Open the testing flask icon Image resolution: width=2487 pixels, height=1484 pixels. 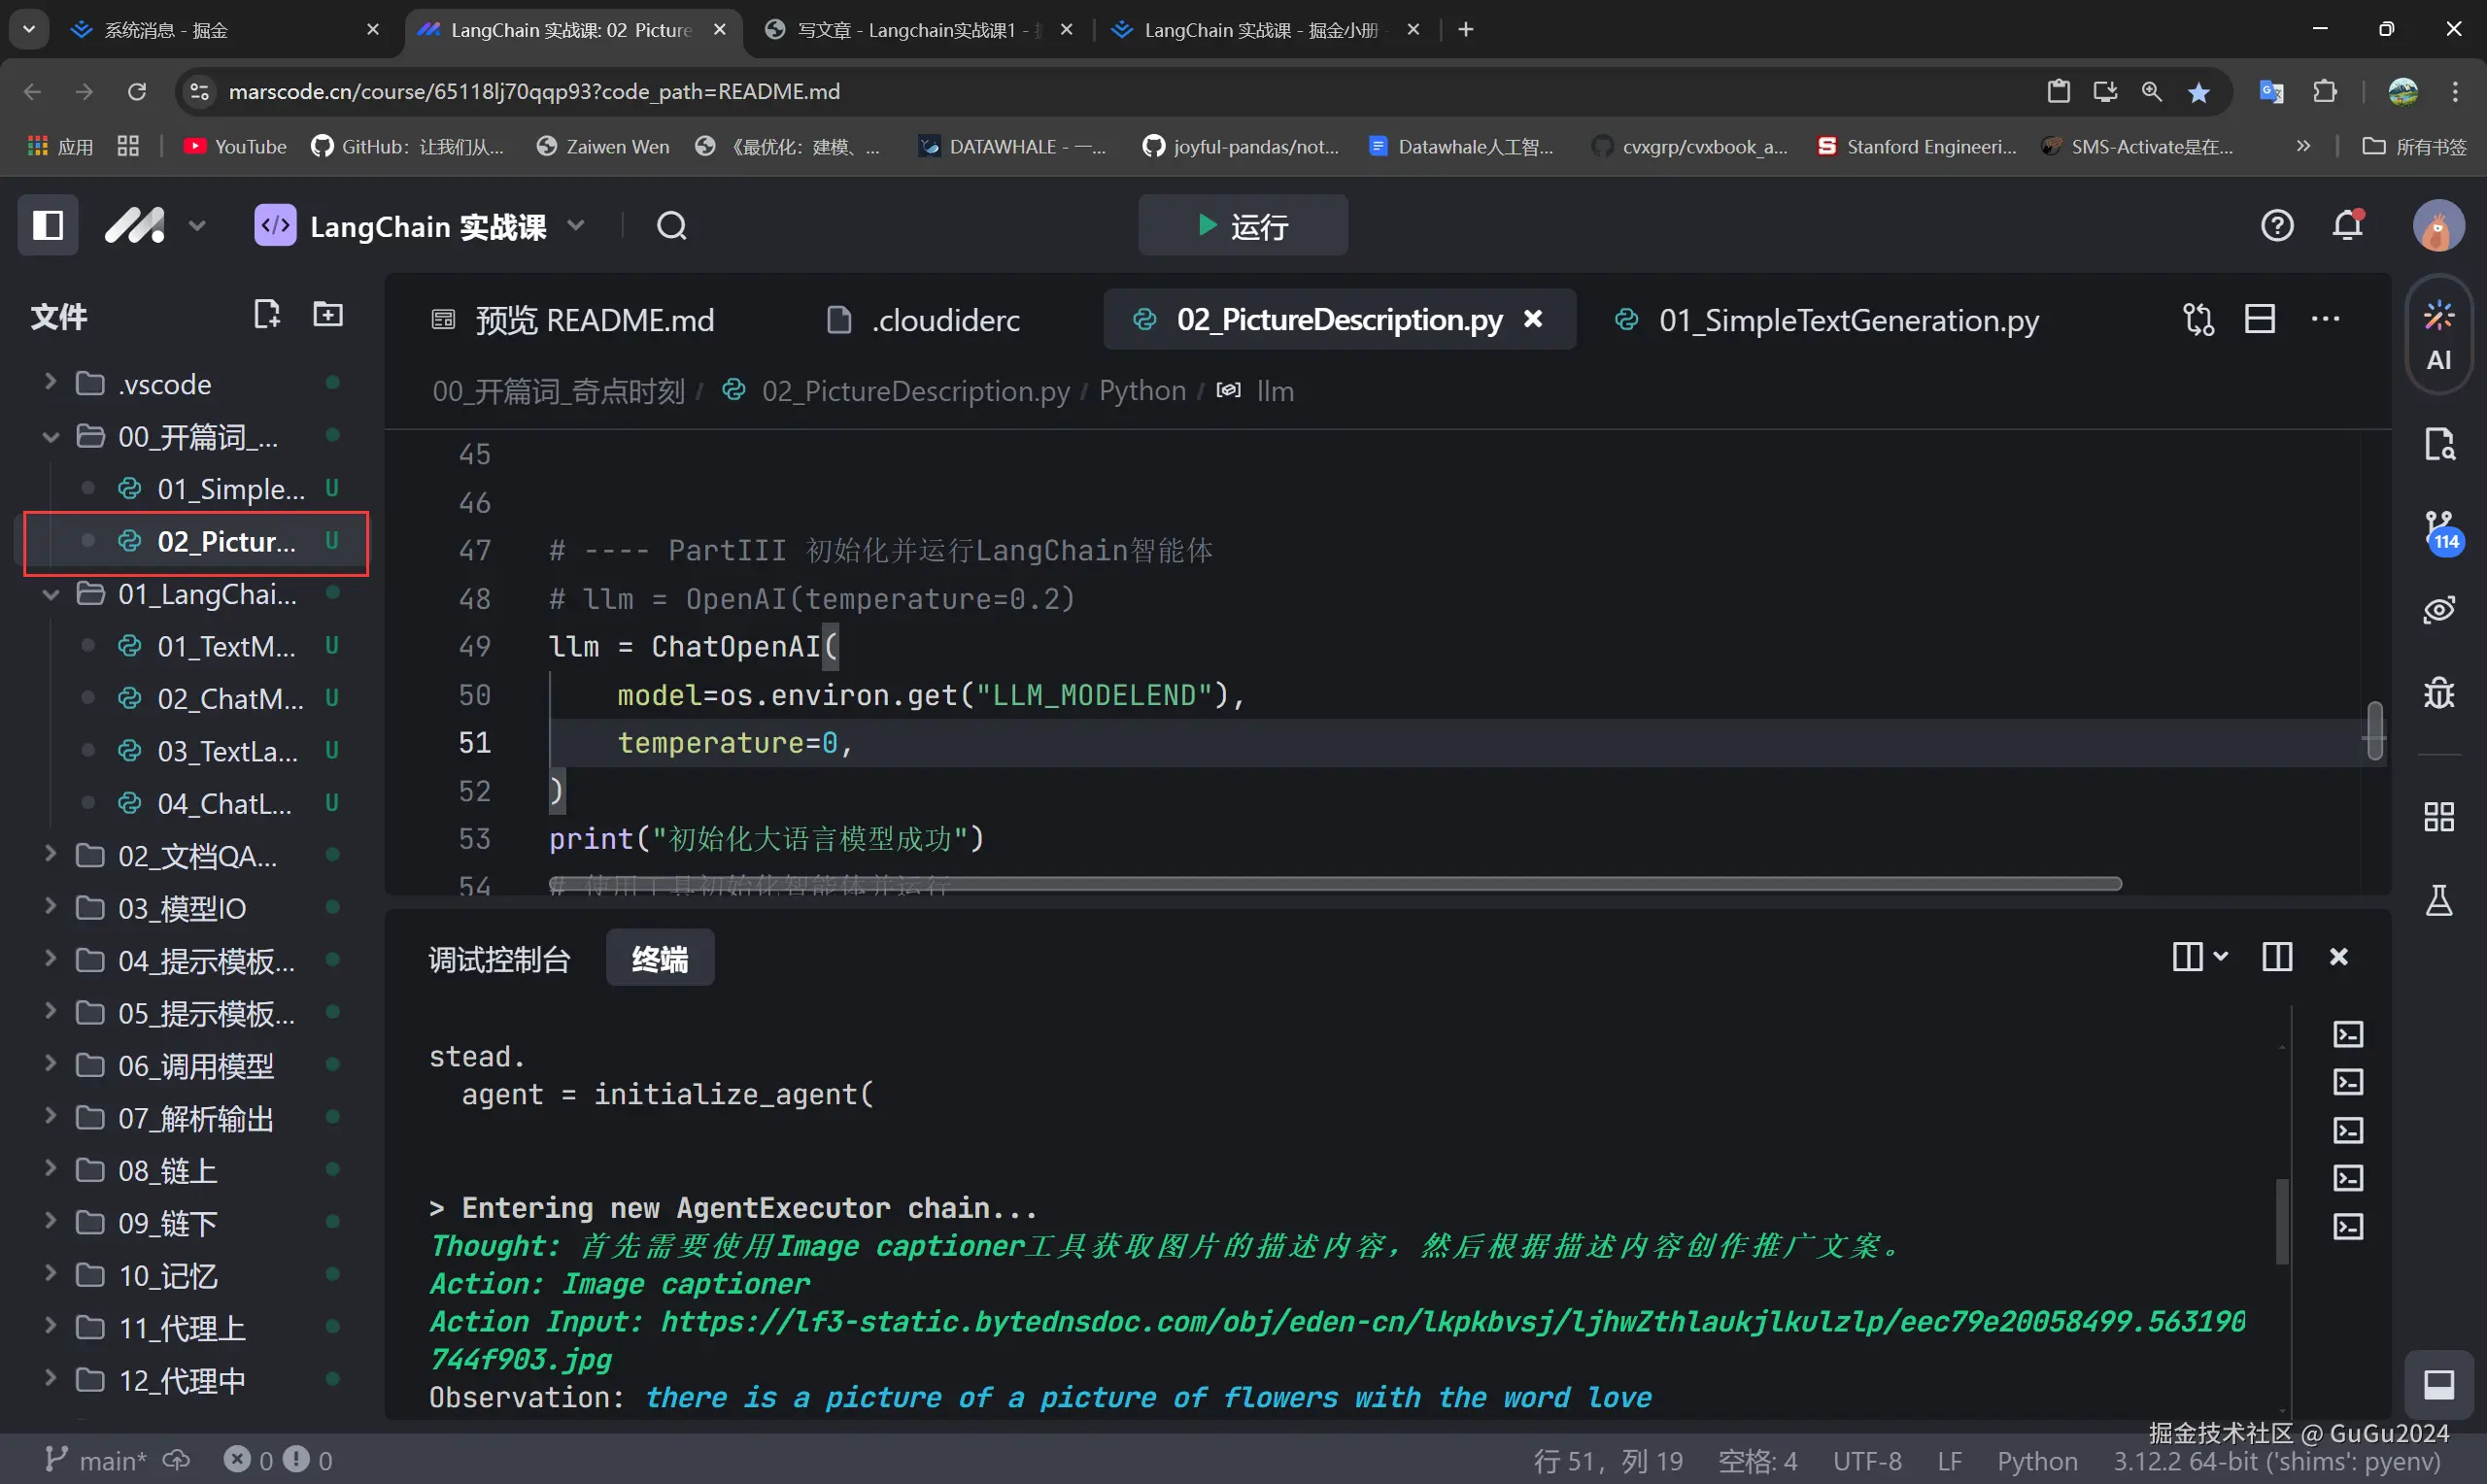tap(2438, 900)
